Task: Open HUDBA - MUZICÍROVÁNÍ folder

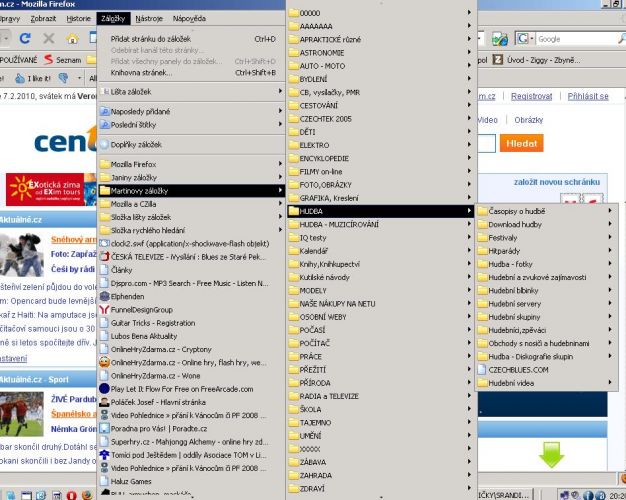Action: click(380, 224)
